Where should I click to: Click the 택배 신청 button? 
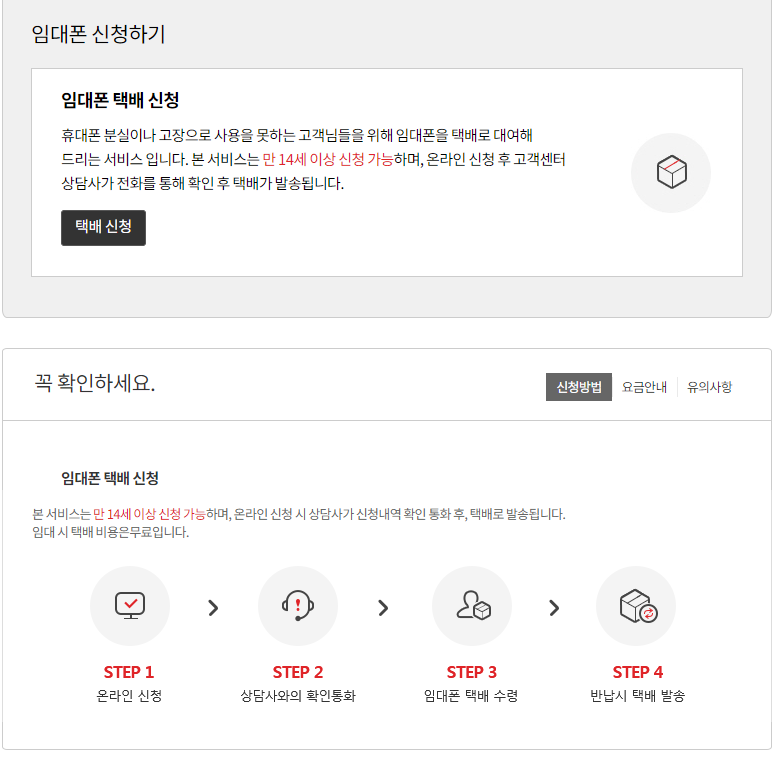(x=103, y=227)
